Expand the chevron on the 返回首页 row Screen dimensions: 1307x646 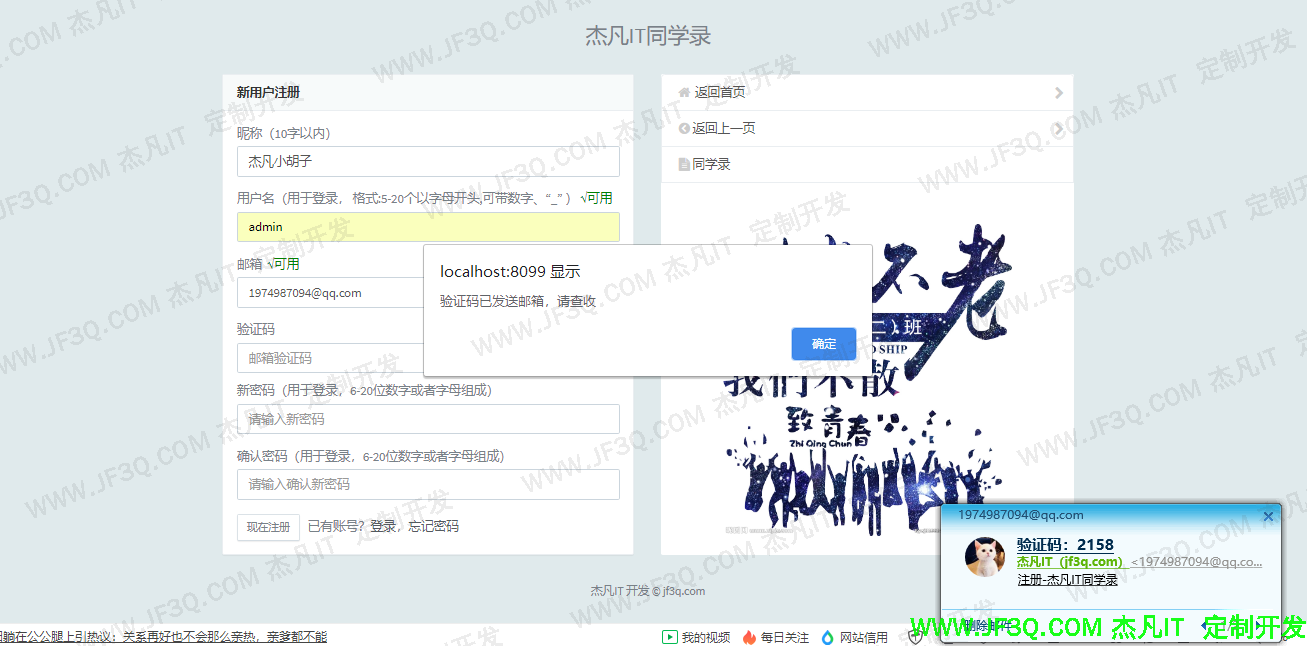pos(1058,93)
